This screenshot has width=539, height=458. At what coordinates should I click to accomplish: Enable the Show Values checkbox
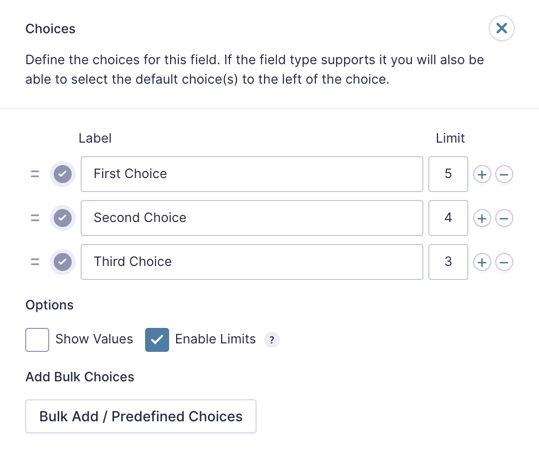pos(37,340)
